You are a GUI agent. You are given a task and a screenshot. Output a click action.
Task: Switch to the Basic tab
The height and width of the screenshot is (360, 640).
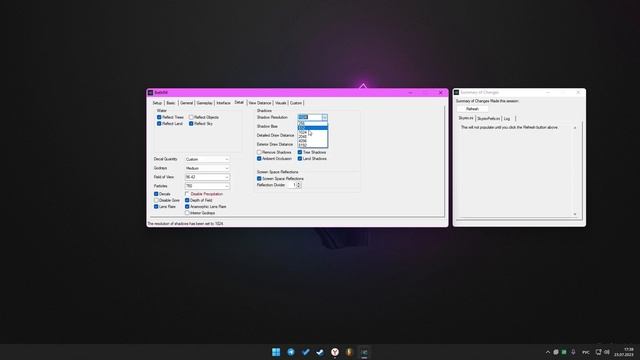[171, 103]
